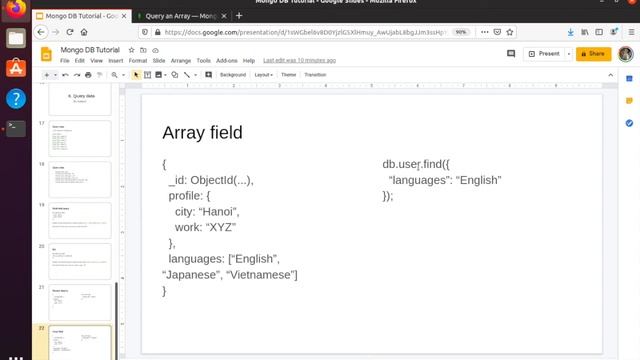Open a new Firefox tab
The width and height of the screenshot is (640, 360).
239,16
